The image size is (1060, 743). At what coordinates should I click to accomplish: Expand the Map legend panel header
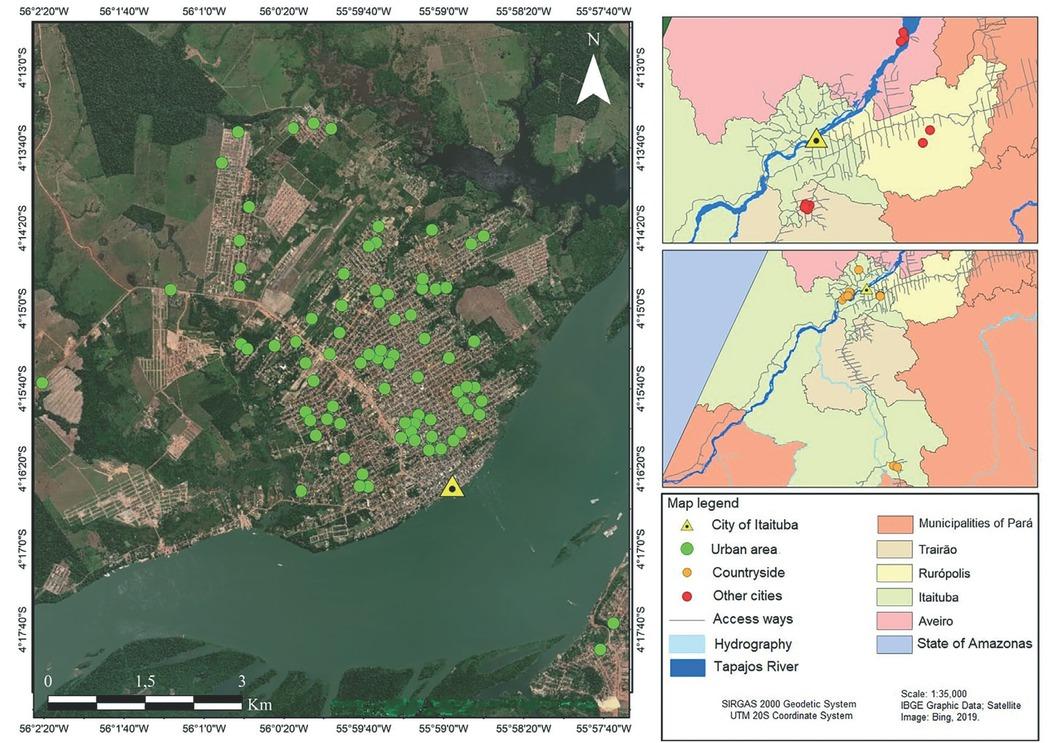tap(706, 503)
